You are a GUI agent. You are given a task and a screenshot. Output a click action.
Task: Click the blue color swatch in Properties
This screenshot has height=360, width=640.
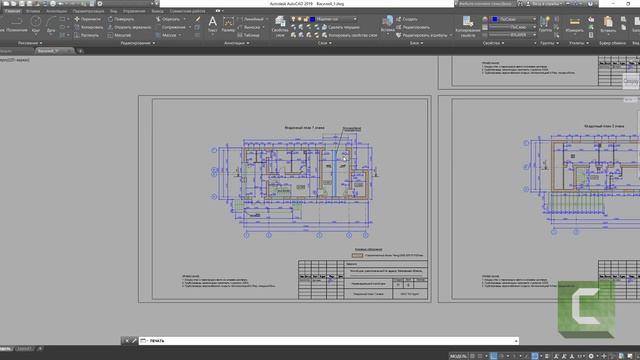coord(495,19)
